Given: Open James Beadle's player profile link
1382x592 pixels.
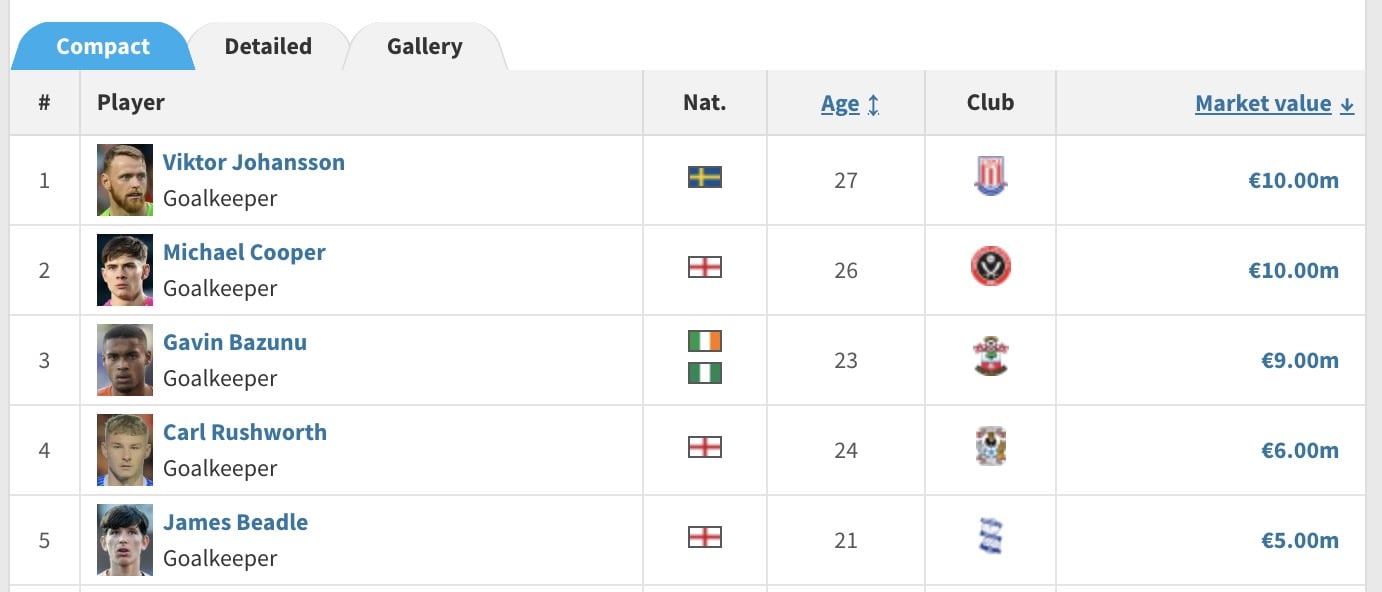Looking at the screenshot, I should click(236, 522).
